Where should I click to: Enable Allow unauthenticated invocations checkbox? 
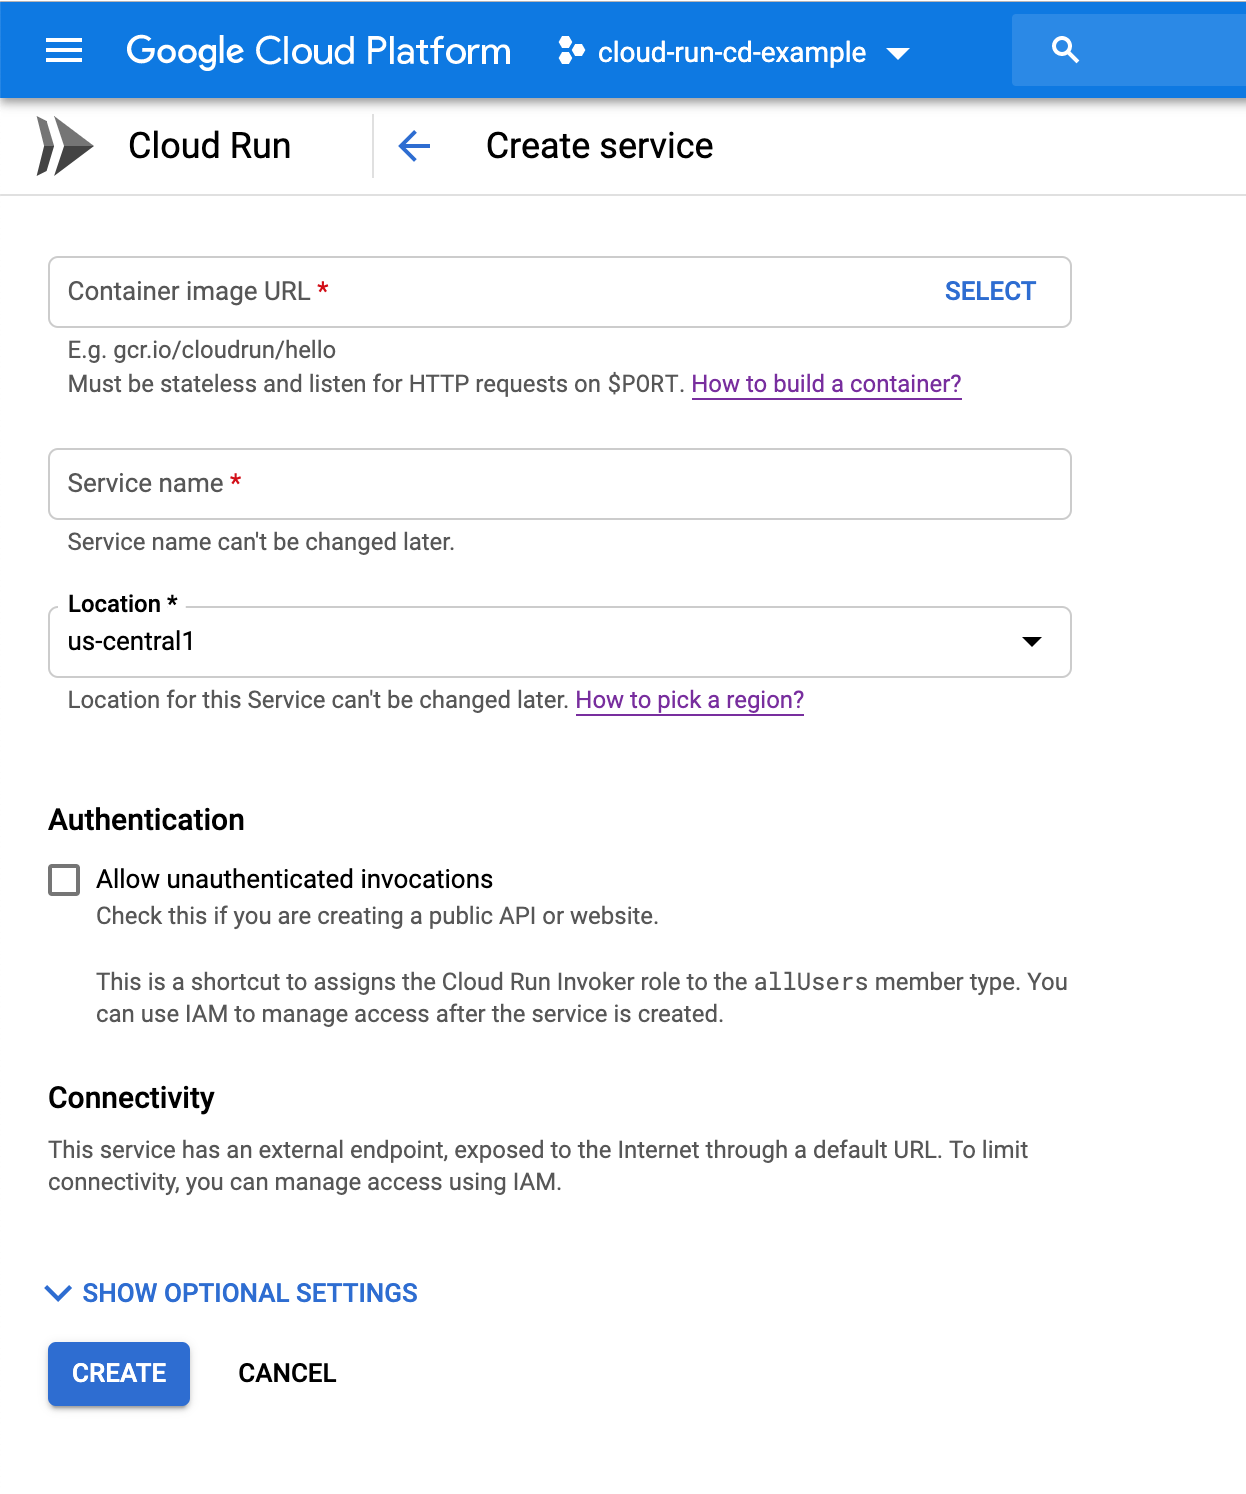click(x=64, y=880)
